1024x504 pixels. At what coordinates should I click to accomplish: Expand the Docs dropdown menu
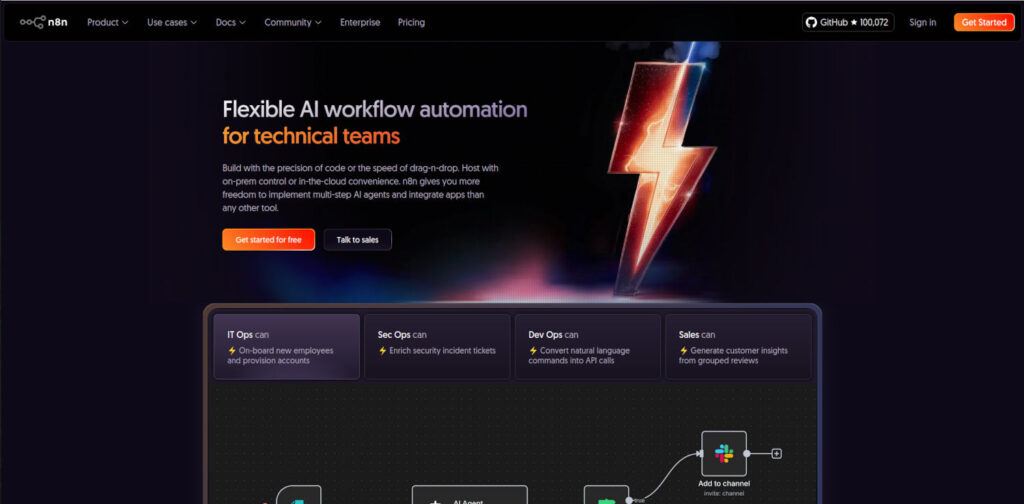point(231,22)
